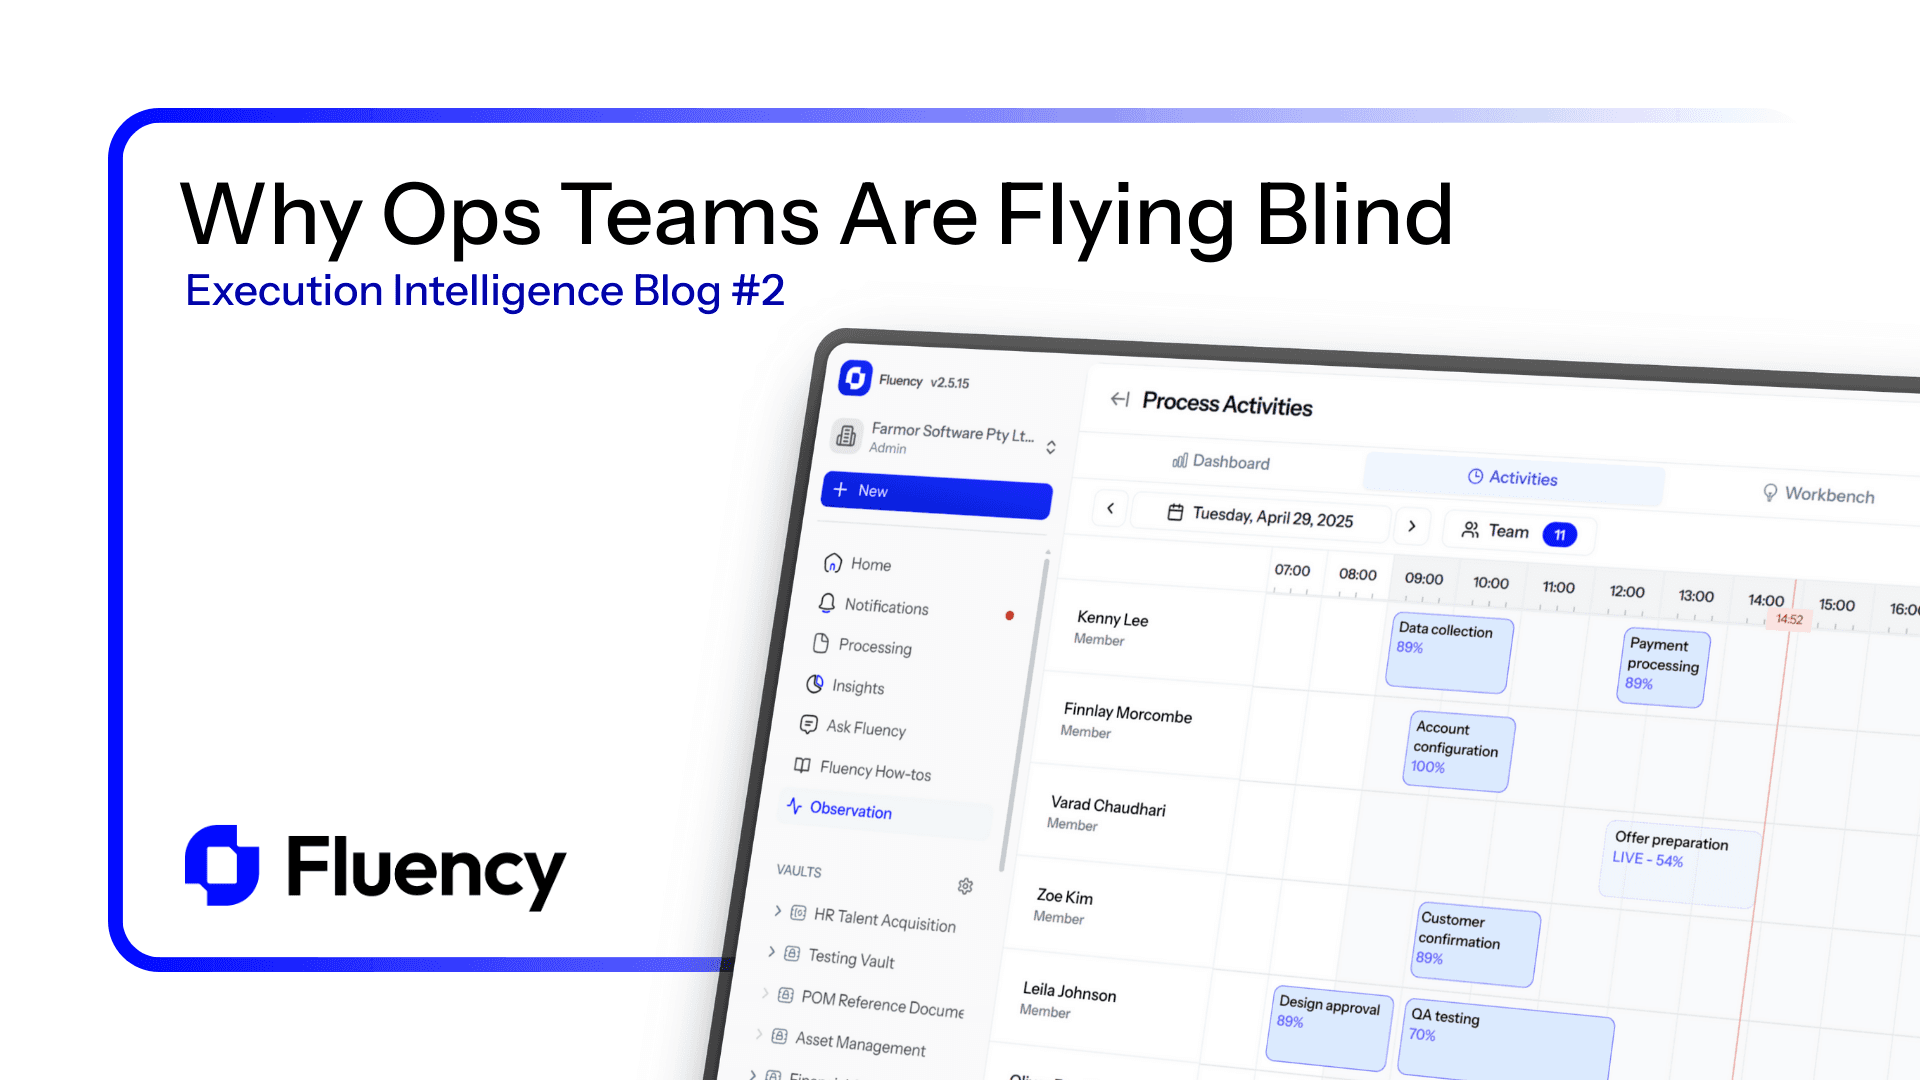Open the Design approval 89% block
This screenshot has height=1080, width=1920.
pyautogui.click(x=1330, y=1028)
